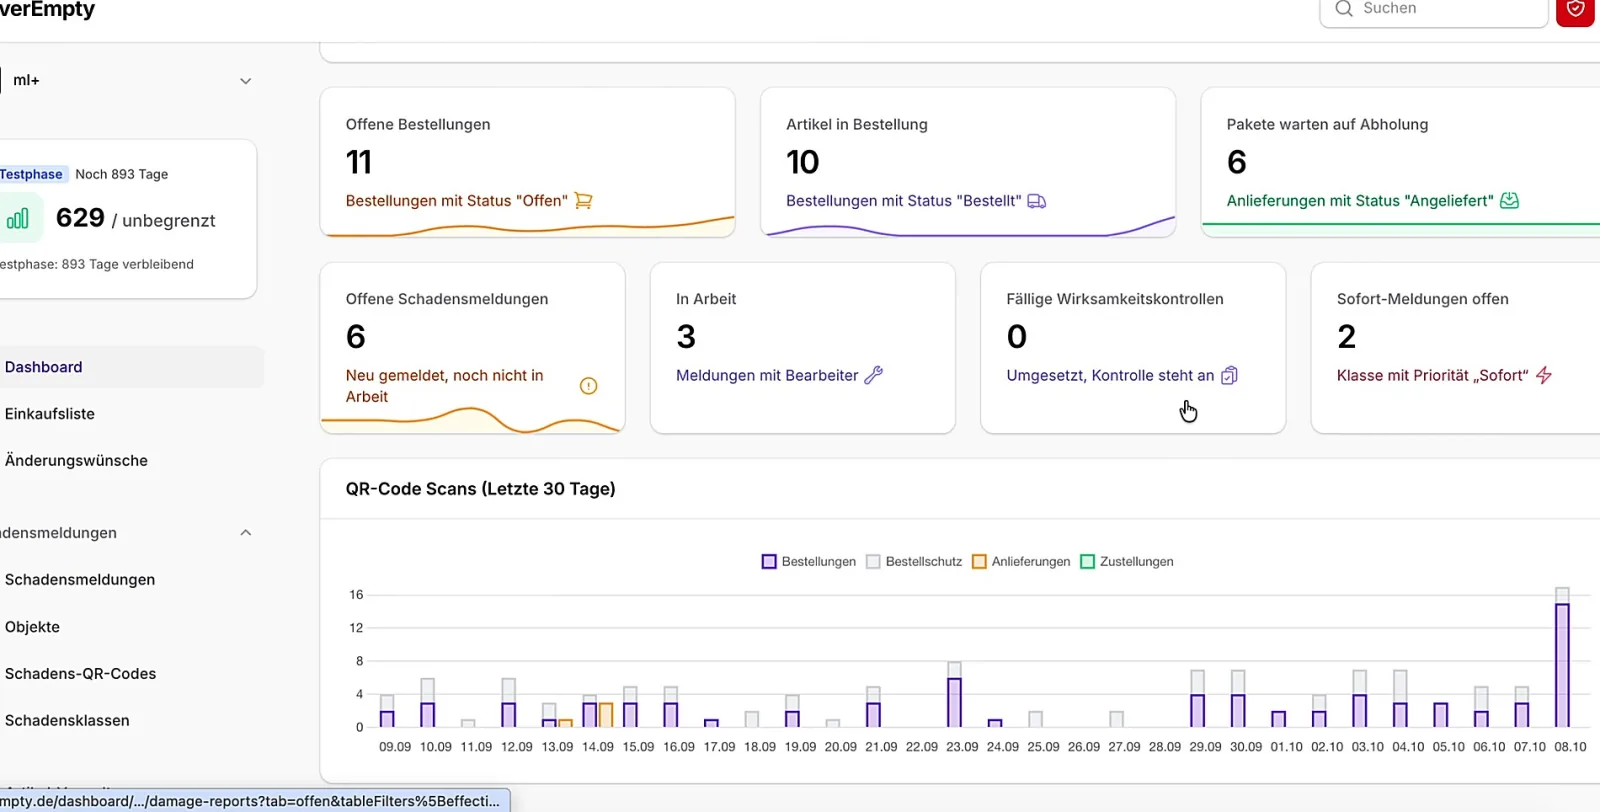Click the green bar chart usage icon

pos(18,219)
